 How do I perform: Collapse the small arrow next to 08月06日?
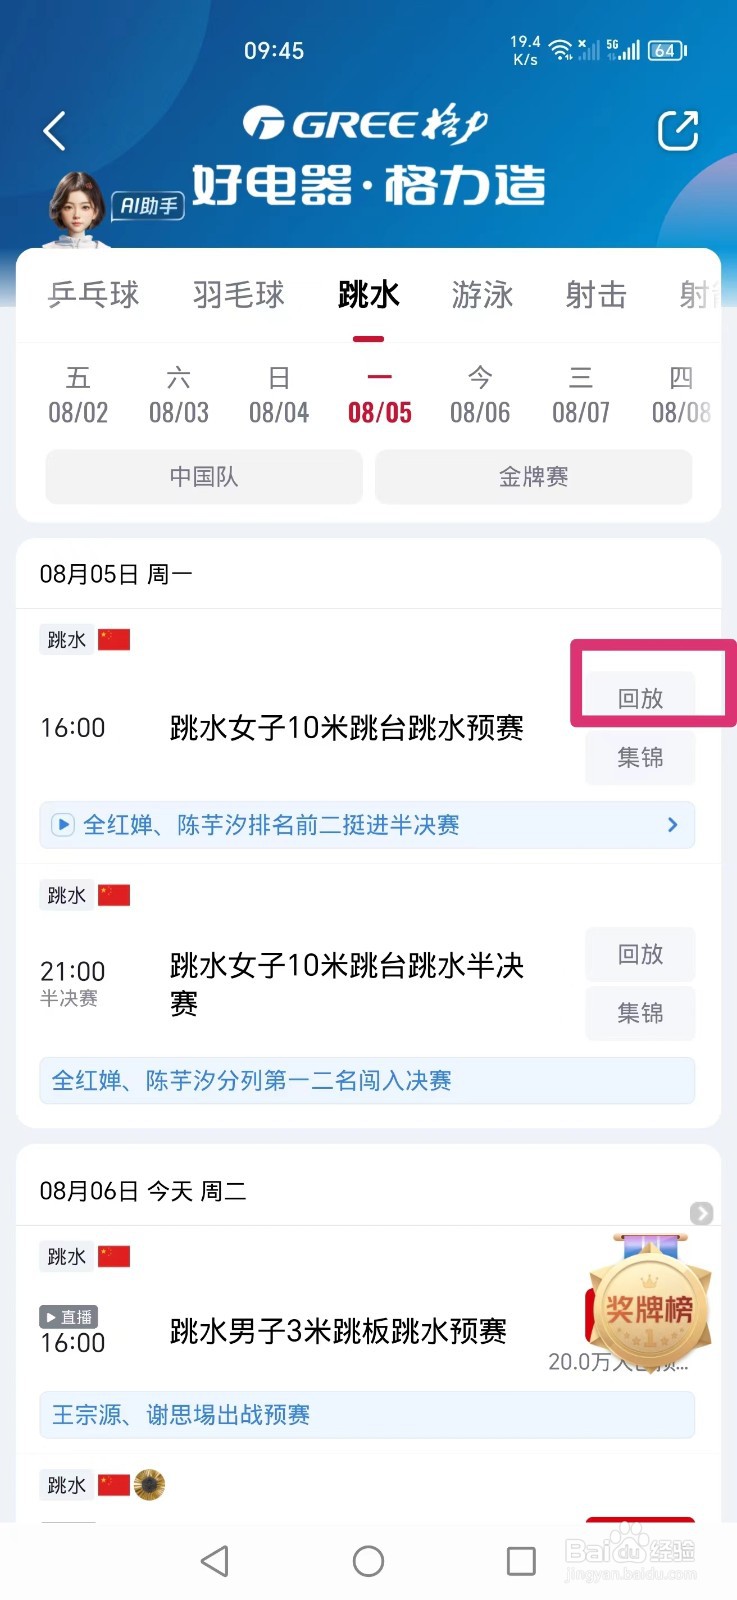pos(701,1213)
